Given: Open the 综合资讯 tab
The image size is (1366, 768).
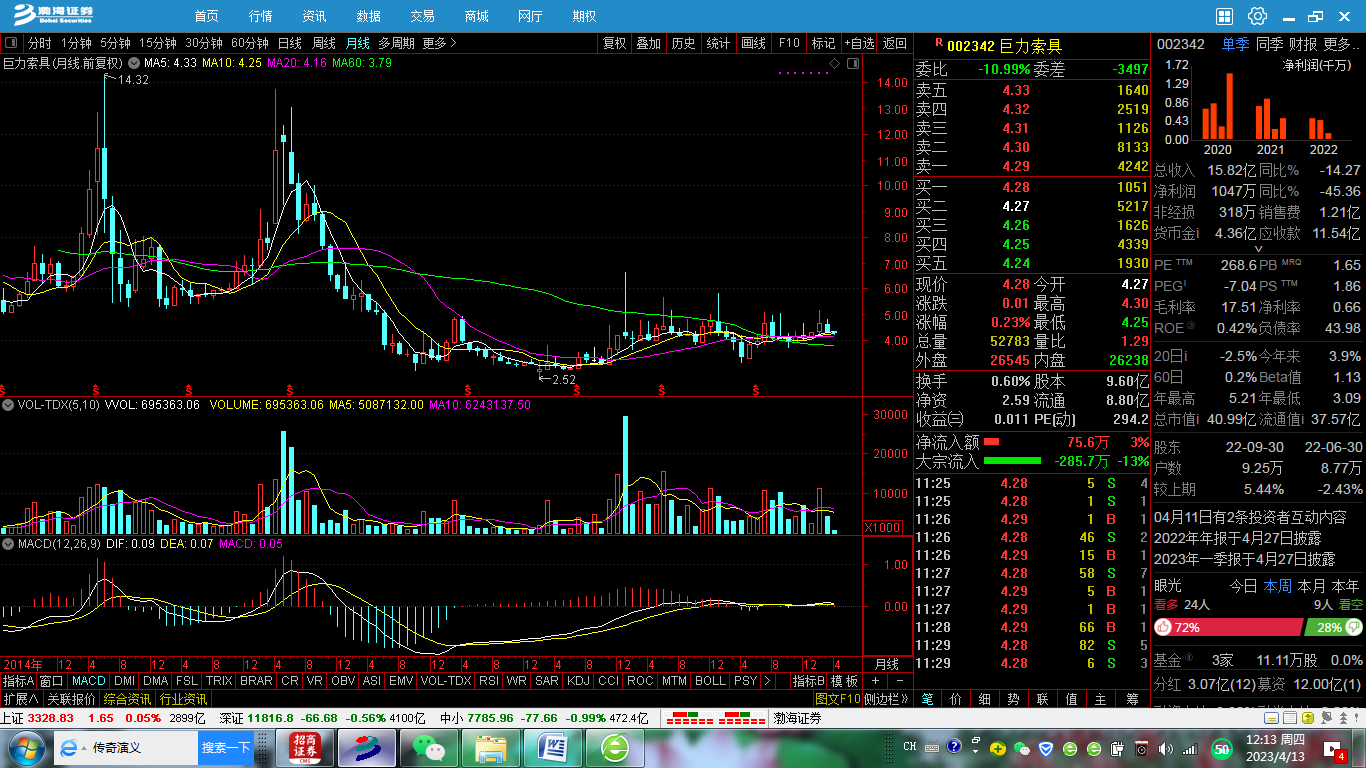Looking at the screenshot, I should pyautogui.click(x=128, y=699).
